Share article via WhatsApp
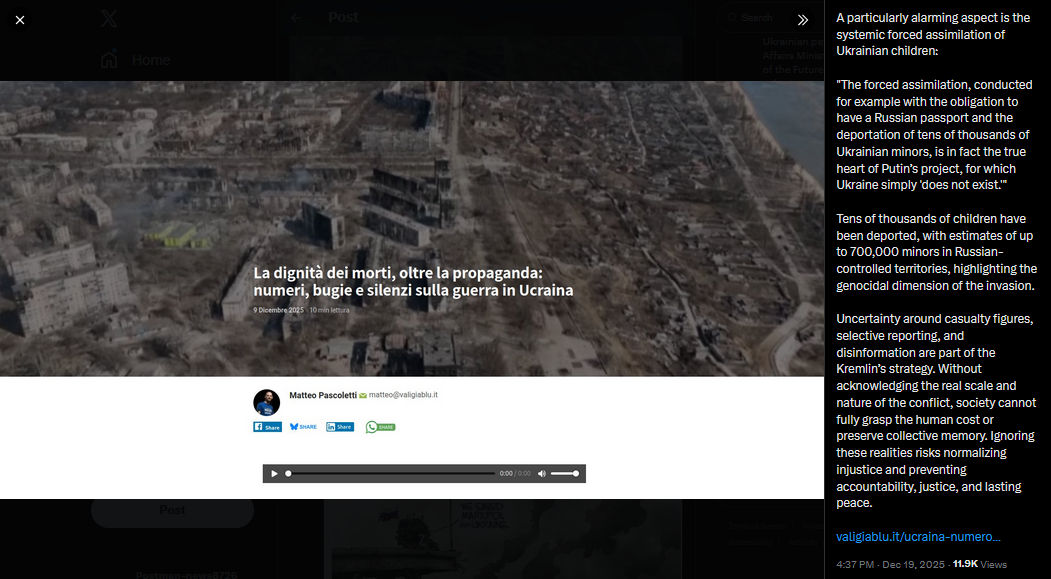Screen dimensions: 1051x579 pyautogui.click(x=380, y=427)
